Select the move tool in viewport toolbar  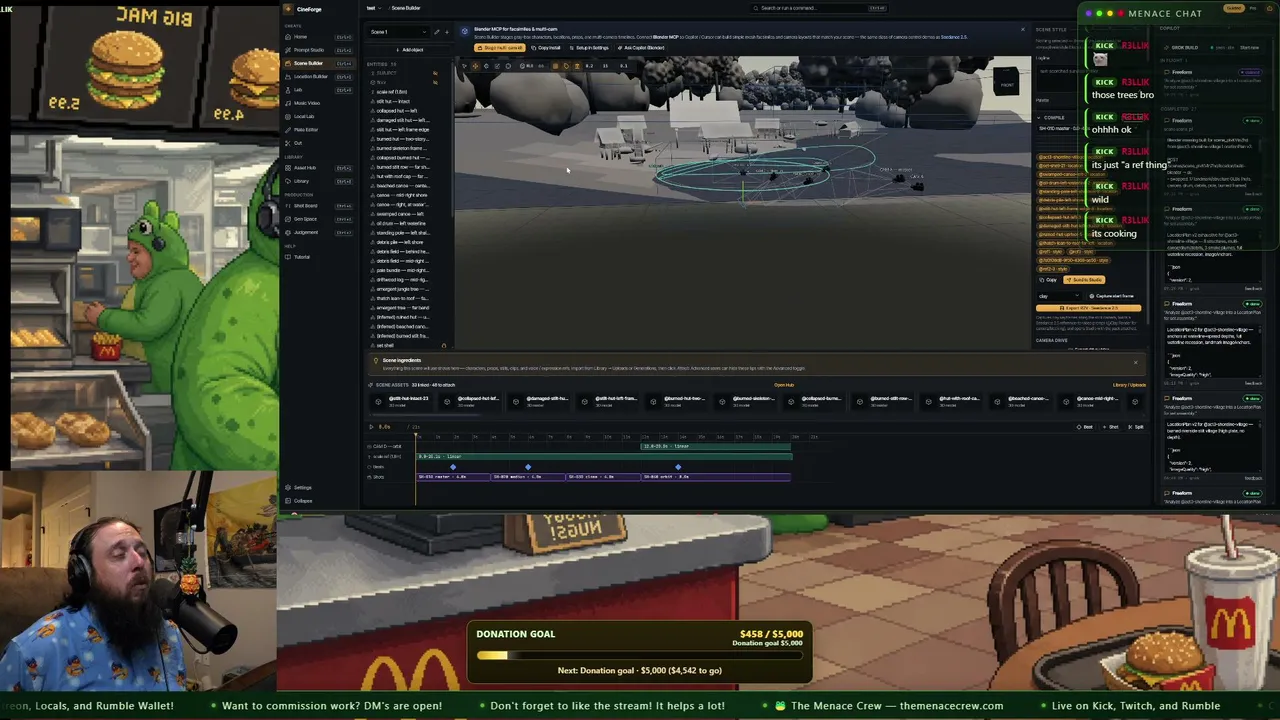pos(476,66)
